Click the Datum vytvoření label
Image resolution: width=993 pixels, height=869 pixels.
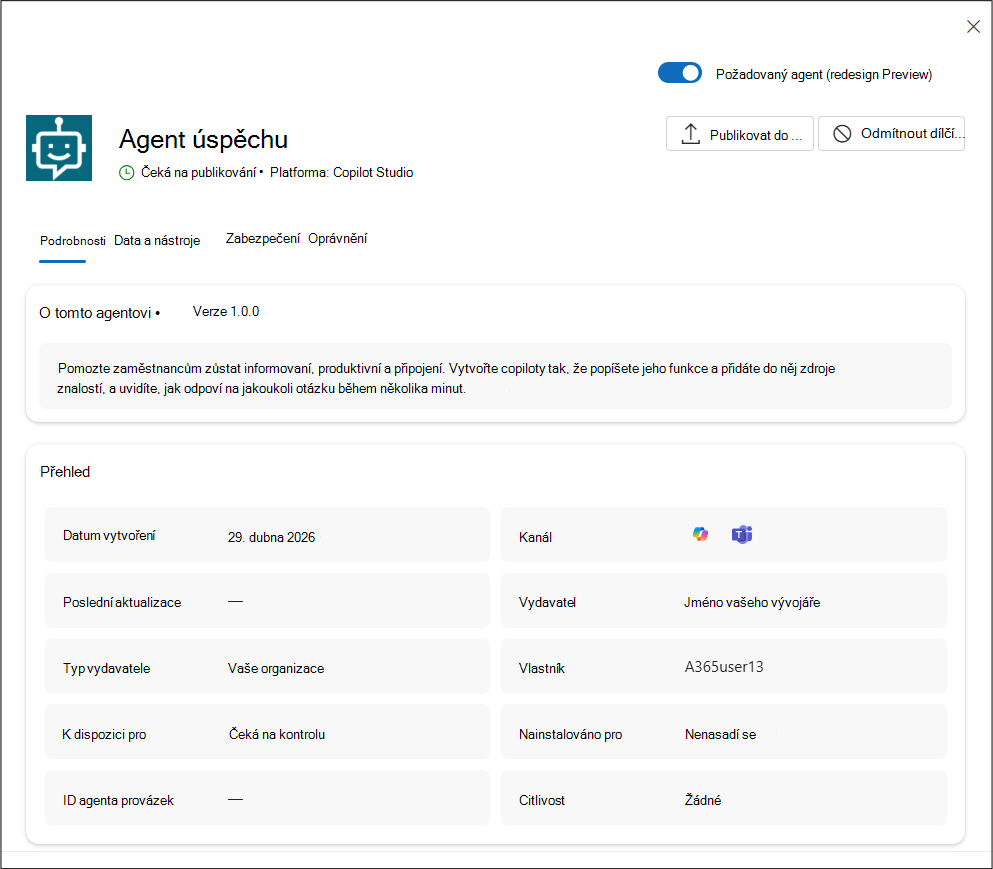[x=109, y=536]
